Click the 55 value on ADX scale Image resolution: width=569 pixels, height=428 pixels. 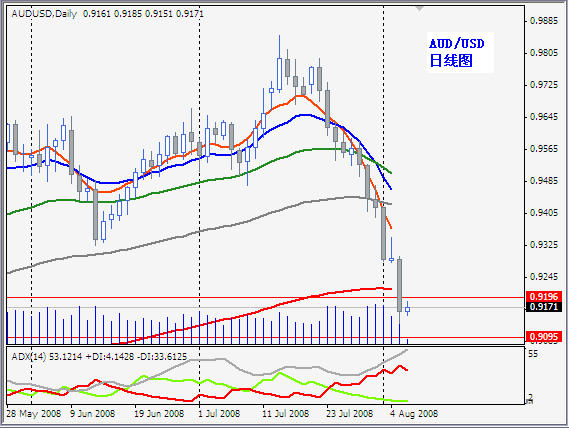533,354
